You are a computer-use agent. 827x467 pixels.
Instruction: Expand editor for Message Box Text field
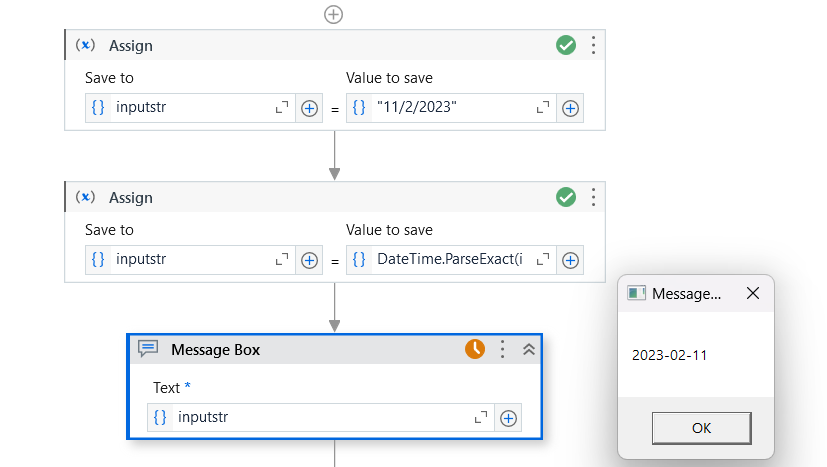point(481,418)
